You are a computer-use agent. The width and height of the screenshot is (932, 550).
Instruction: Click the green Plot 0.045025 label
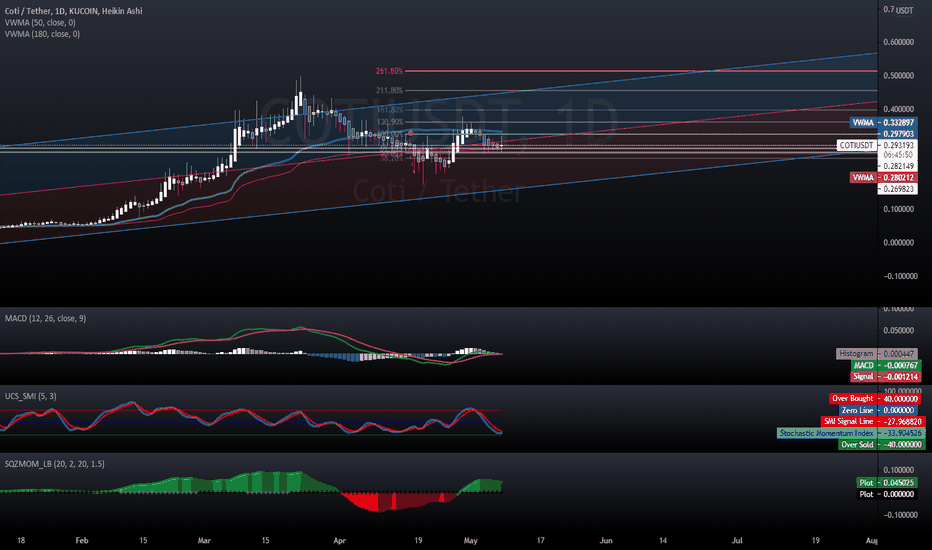coord(887,482)
